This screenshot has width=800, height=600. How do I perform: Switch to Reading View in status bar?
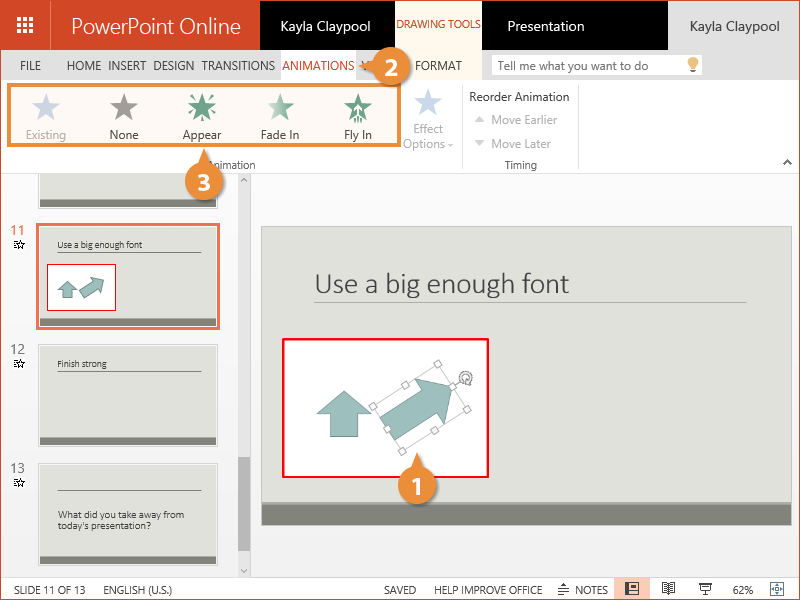pos(669,589)
